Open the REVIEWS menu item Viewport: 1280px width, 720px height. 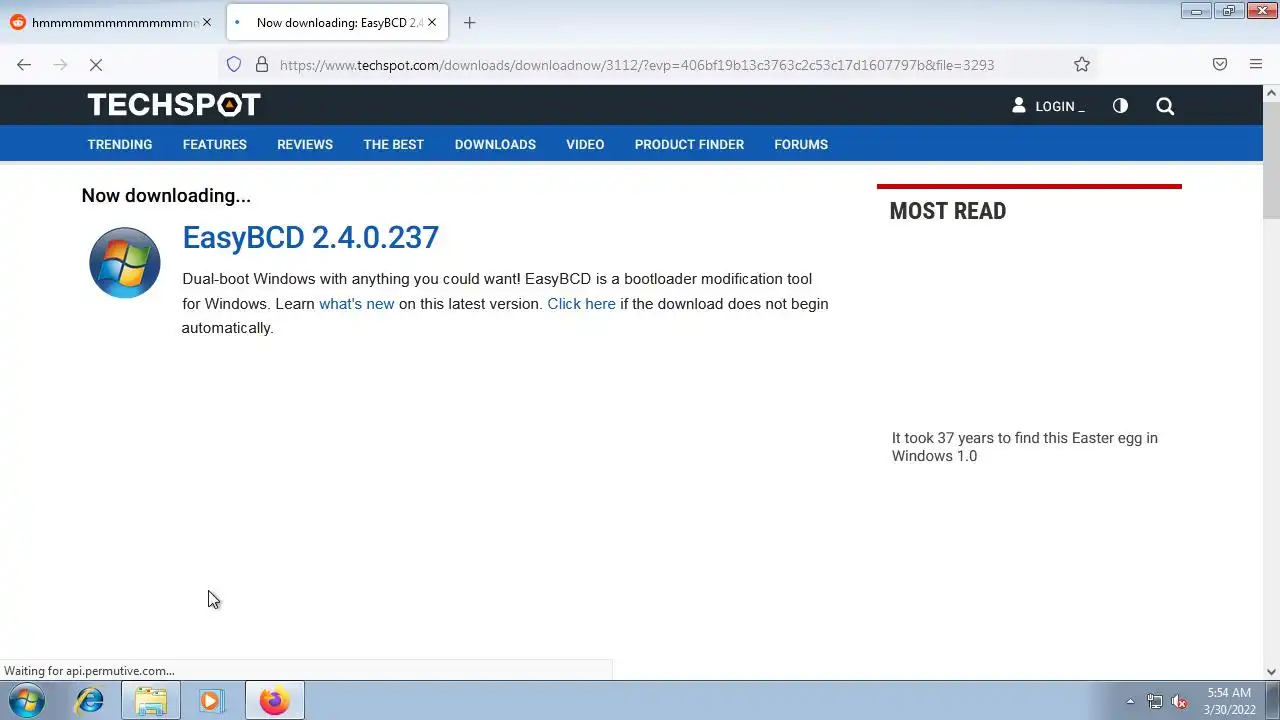coord(305,144)
